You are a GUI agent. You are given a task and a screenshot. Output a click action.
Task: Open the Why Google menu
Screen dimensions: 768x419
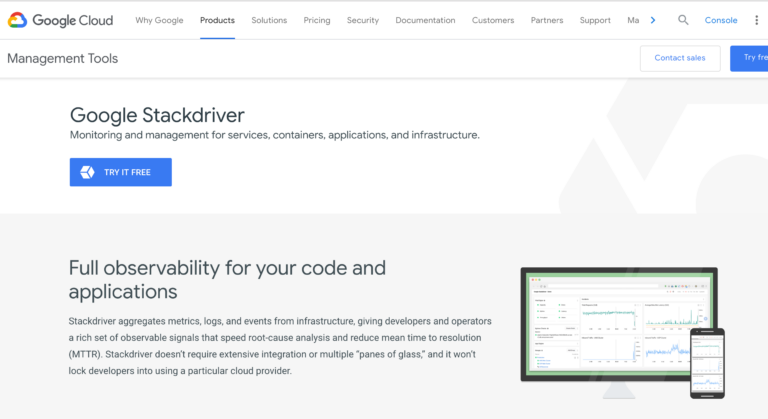[159, 20]
